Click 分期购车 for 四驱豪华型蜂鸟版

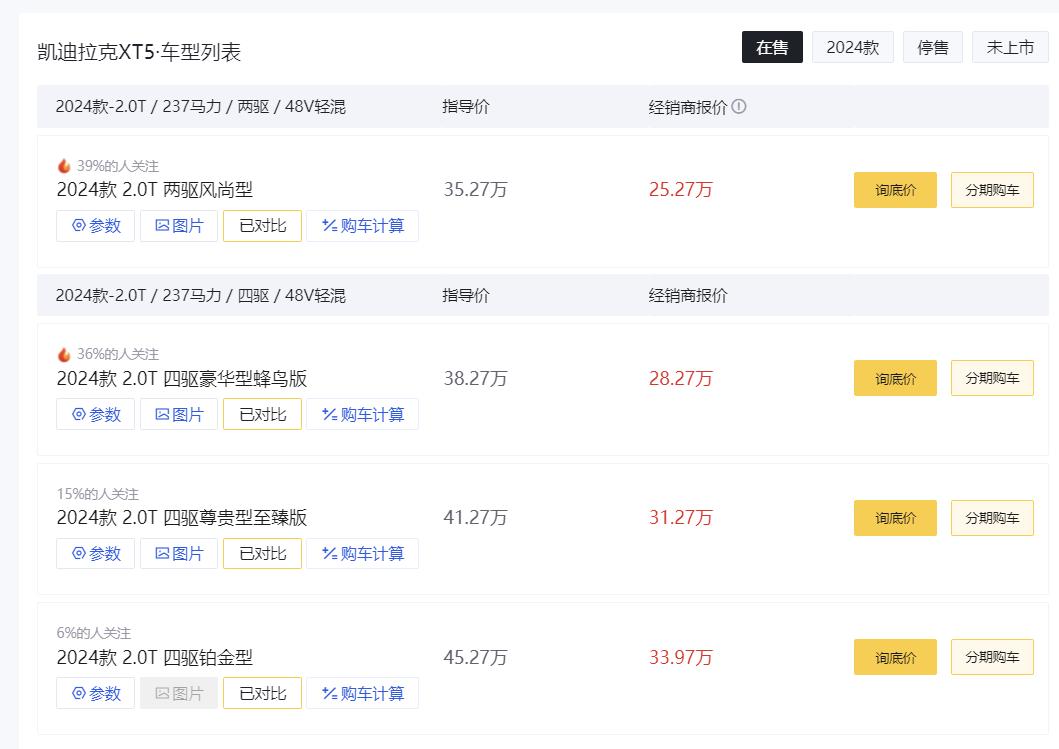tap(992, 378)
